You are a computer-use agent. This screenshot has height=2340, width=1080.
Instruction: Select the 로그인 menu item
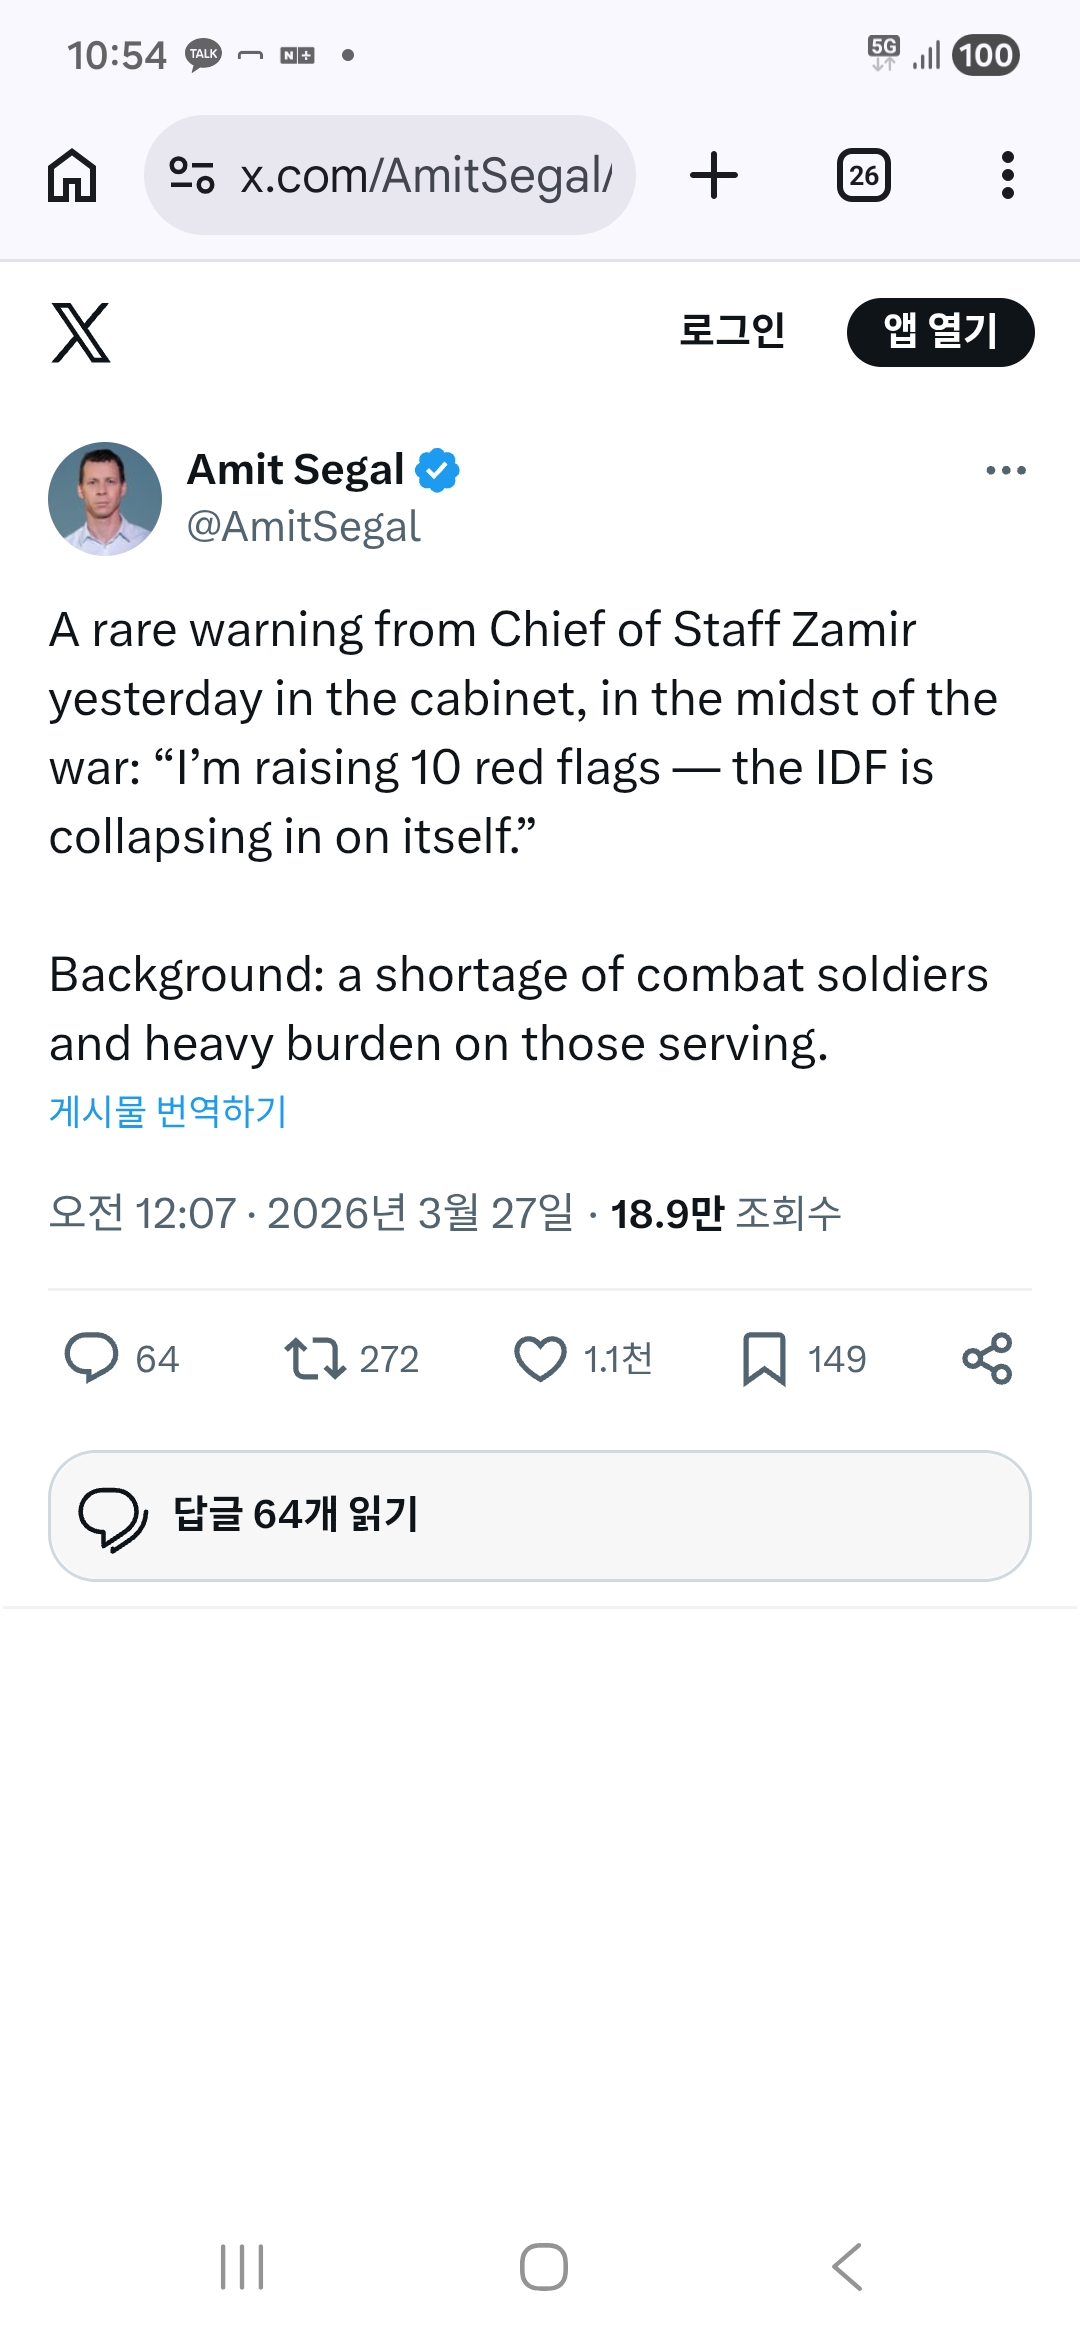[x=733, y=331]
